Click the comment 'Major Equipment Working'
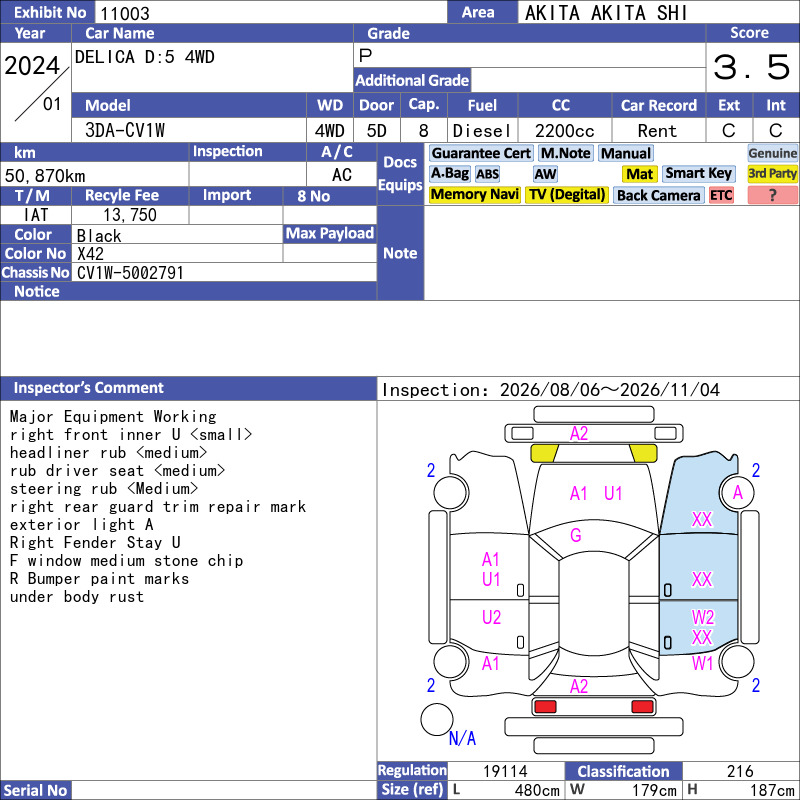Screen dimensions: 800x800 click(113, 416)
